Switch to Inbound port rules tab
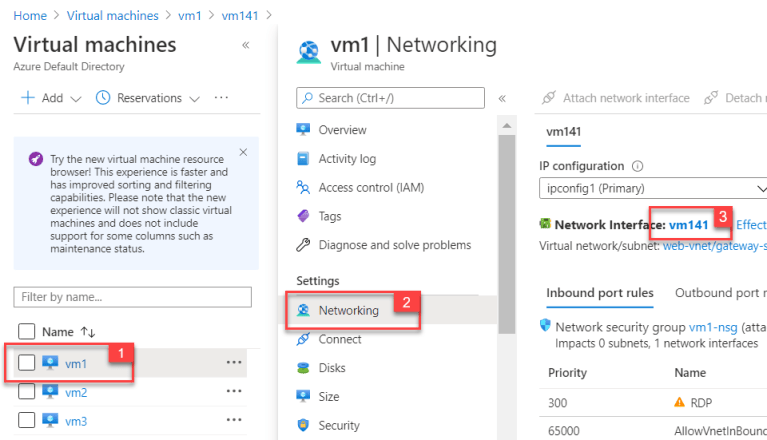The width and height of the screenshot is (767, 440). [x=600, y=293]
